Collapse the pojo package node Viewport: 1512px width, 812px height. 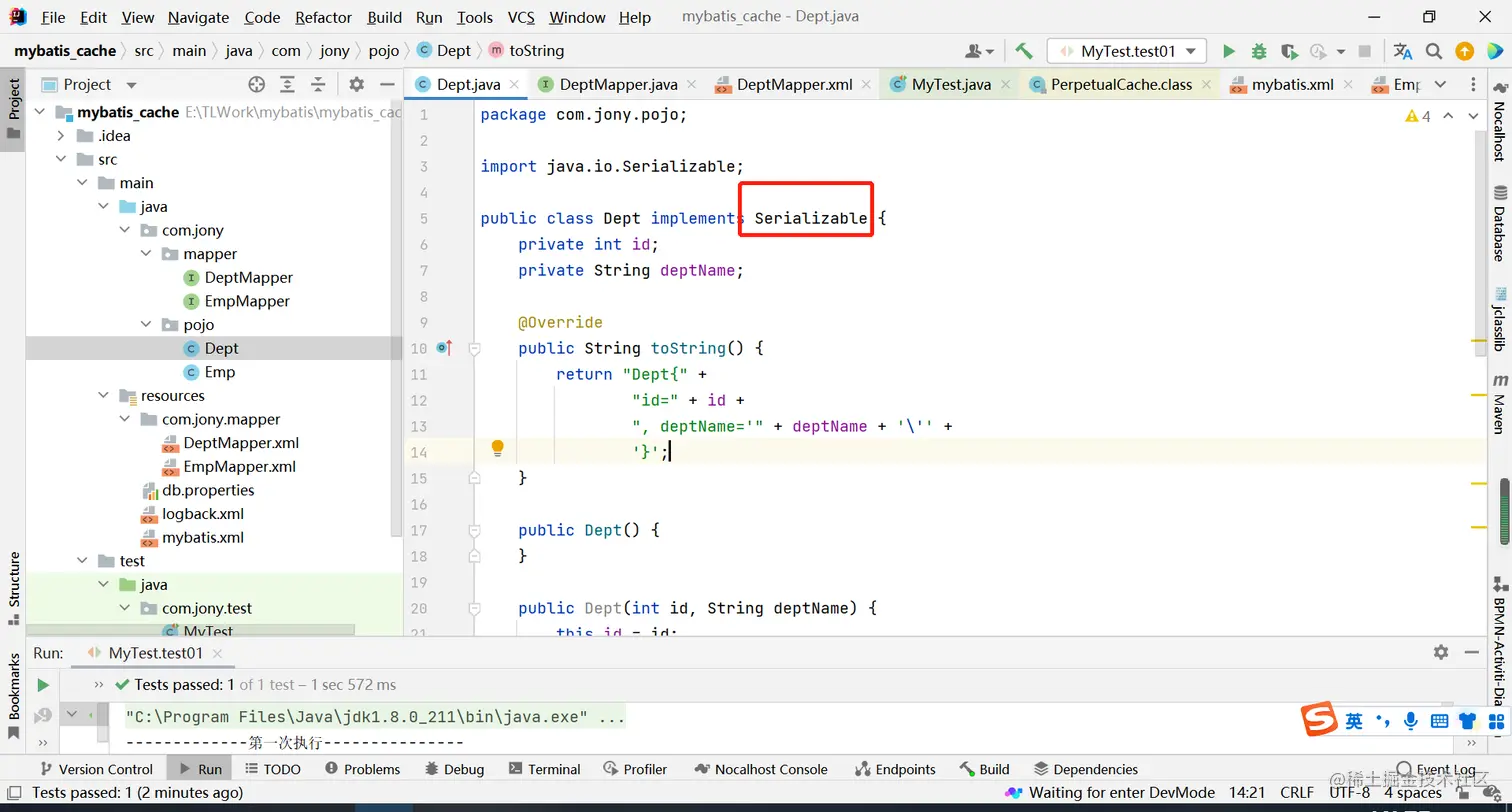(x=146, y=325)
